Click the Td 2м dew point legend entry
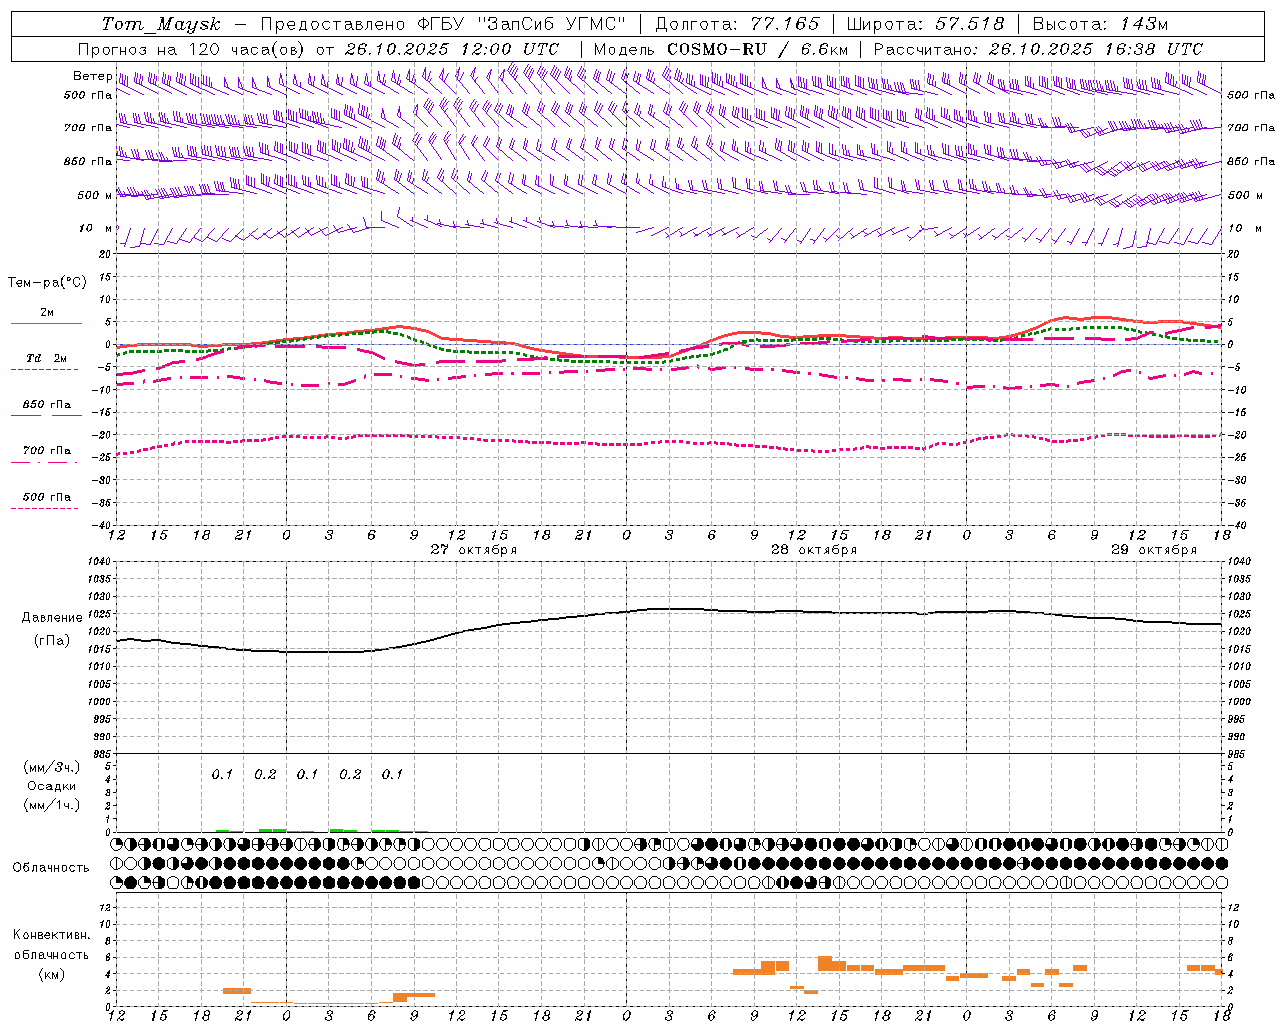This screenshot has width=1280, height=1024. (46, 358)
